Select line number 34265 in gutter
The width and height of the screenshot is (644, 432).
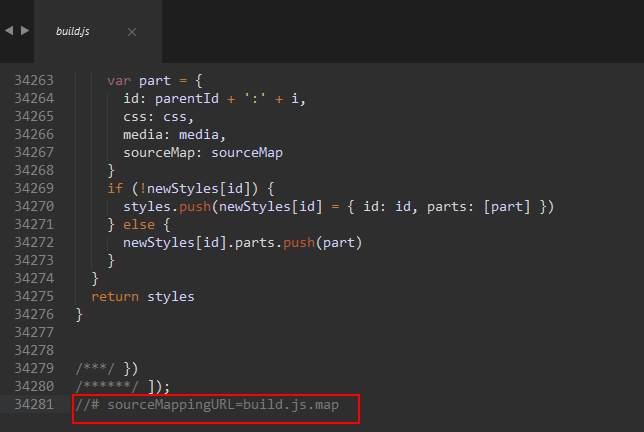[x=34, y=116]
